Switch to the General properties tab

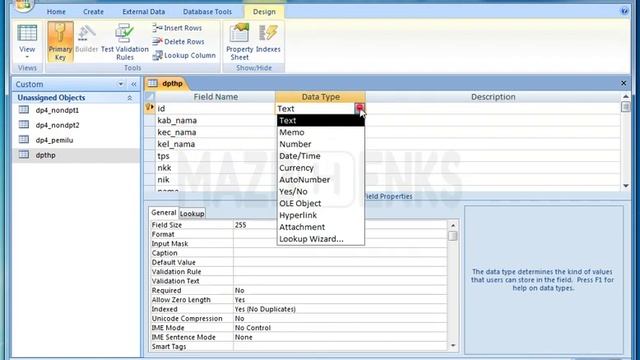tap(164, 213)
